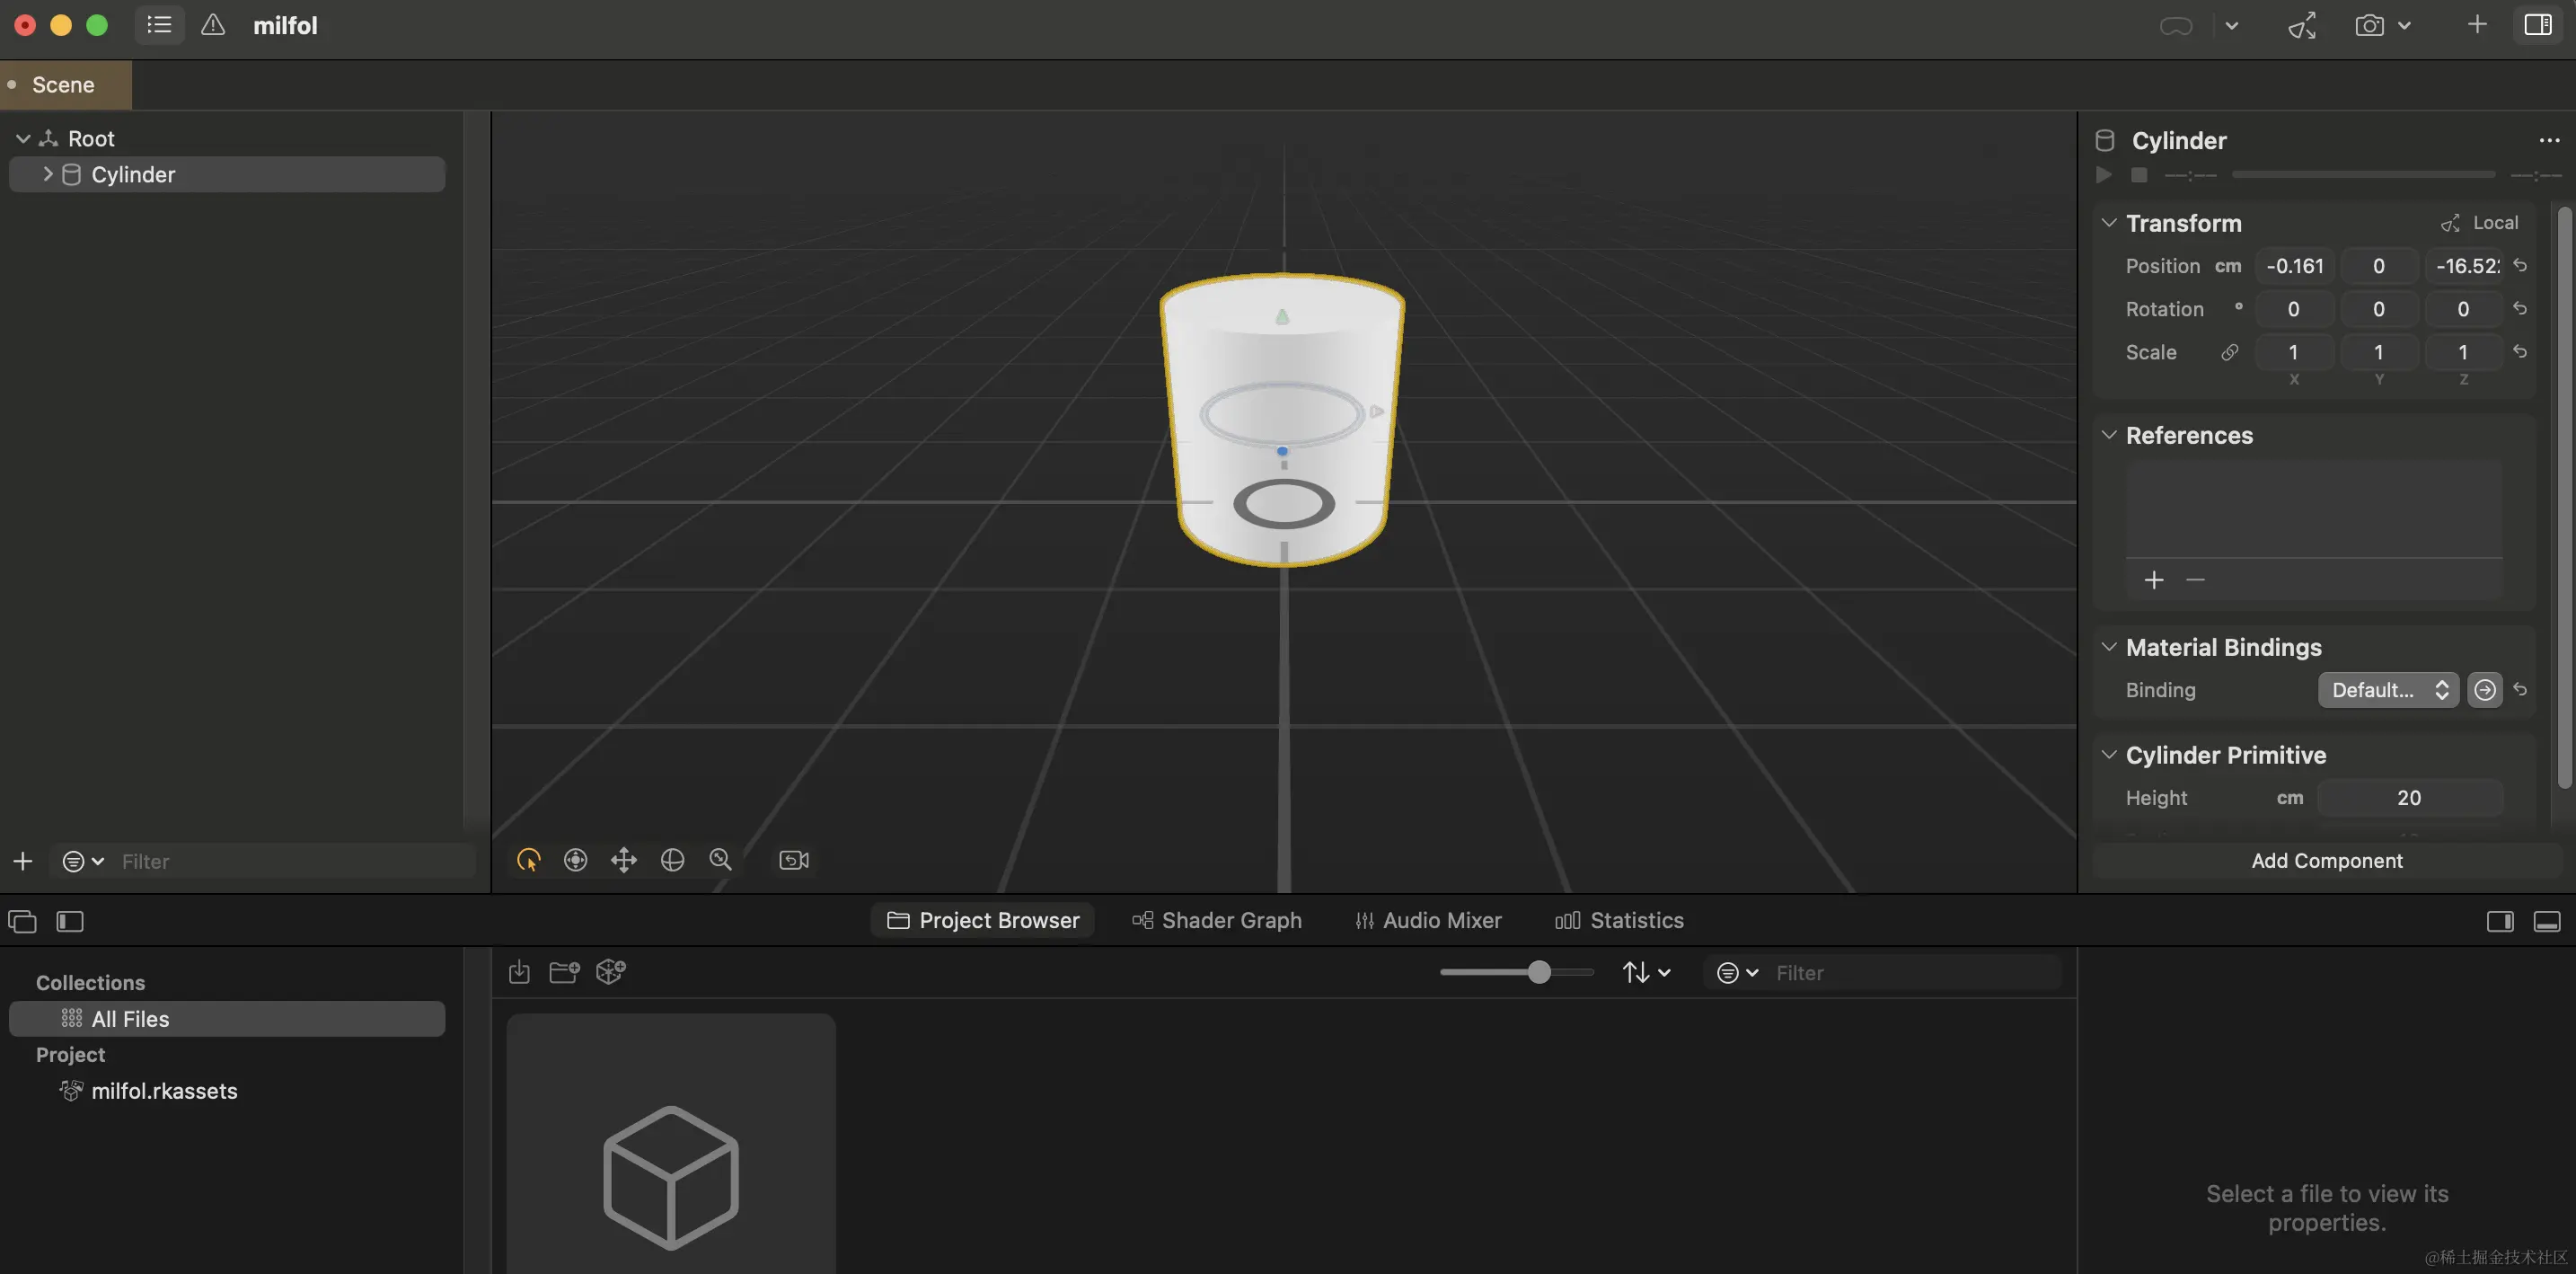Viewport: 2576px width, 1274px height.
Task: Click the import file icon in Project Browser
Action: coord(519,972)
